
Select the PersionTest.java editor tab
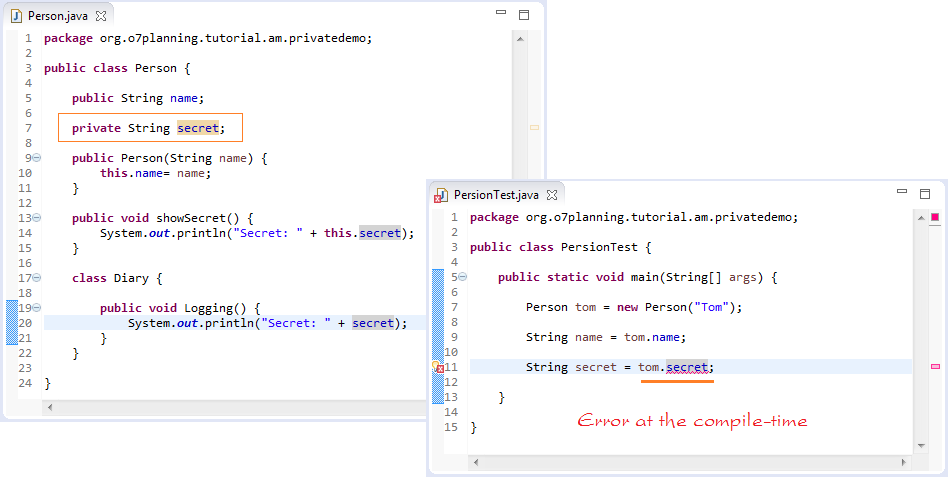tap(496, 195)
